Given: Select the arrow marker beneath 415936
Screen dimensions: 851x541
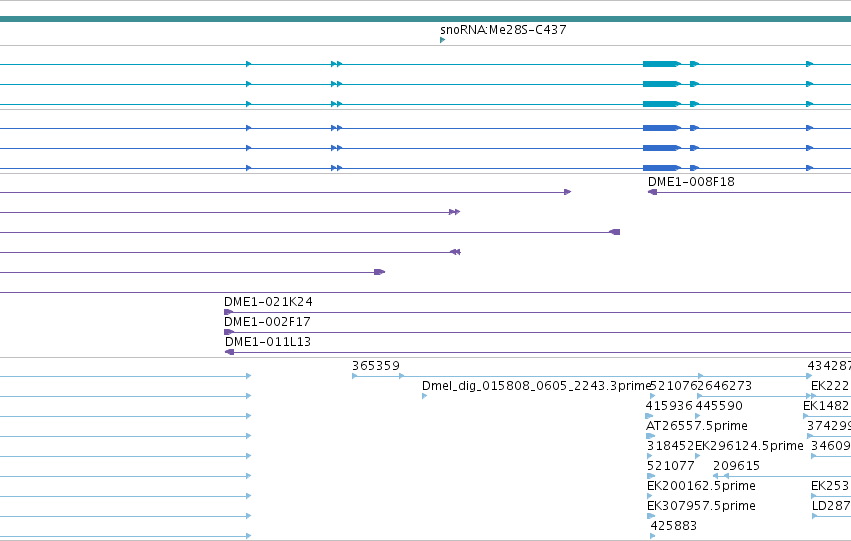Looking at the screenshot, I should tap(649, 416).
